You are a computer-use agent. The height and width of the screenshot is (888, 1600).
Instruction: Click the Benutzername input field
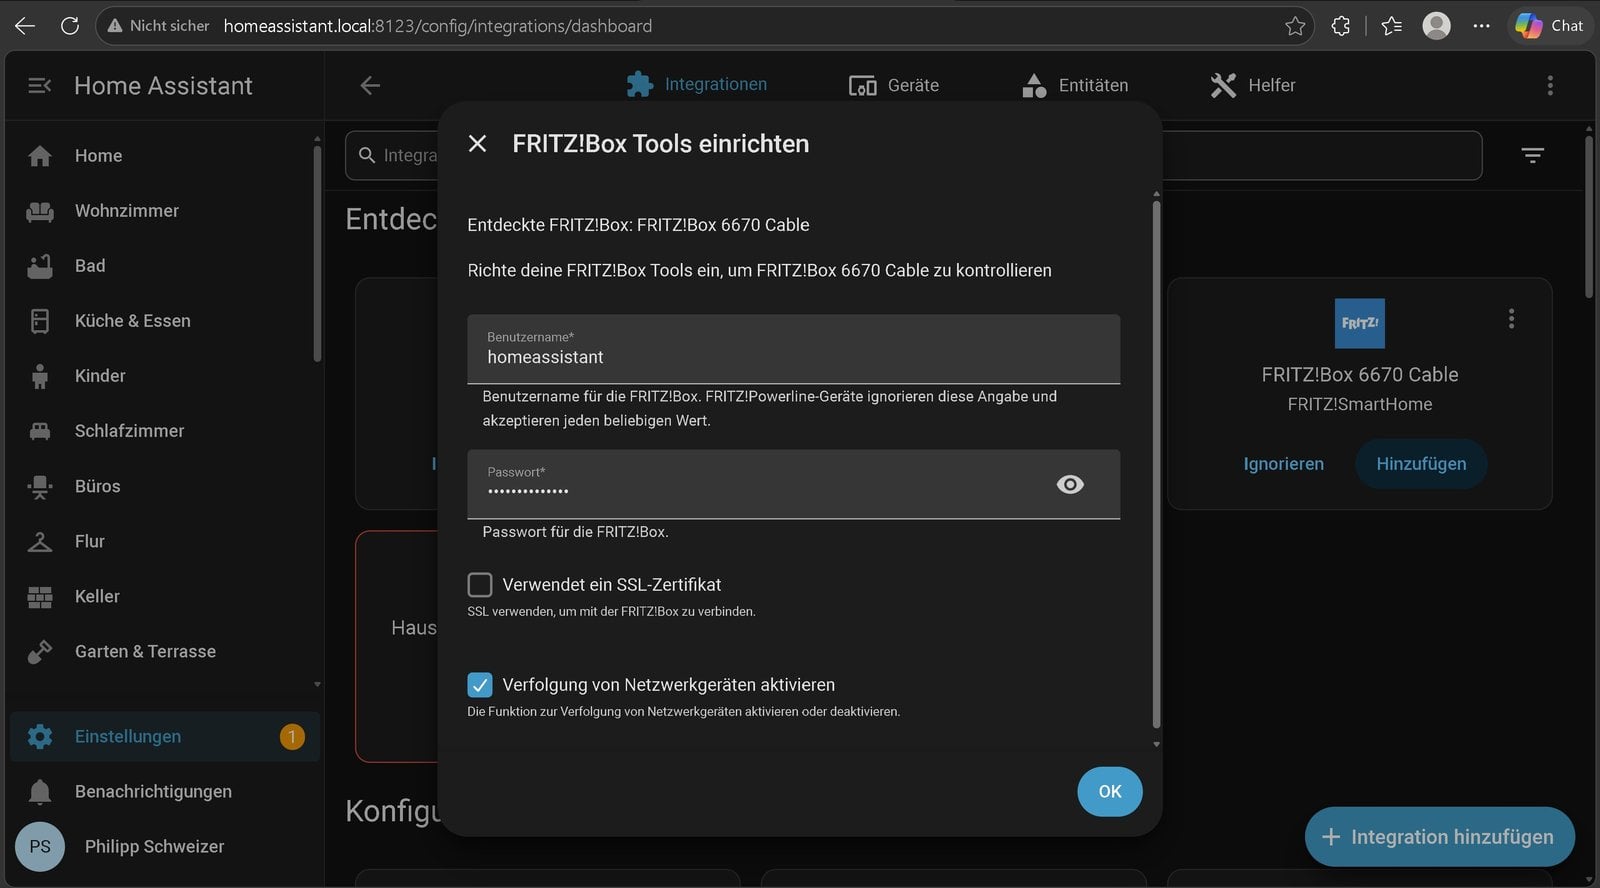click(x=793, y=349)
